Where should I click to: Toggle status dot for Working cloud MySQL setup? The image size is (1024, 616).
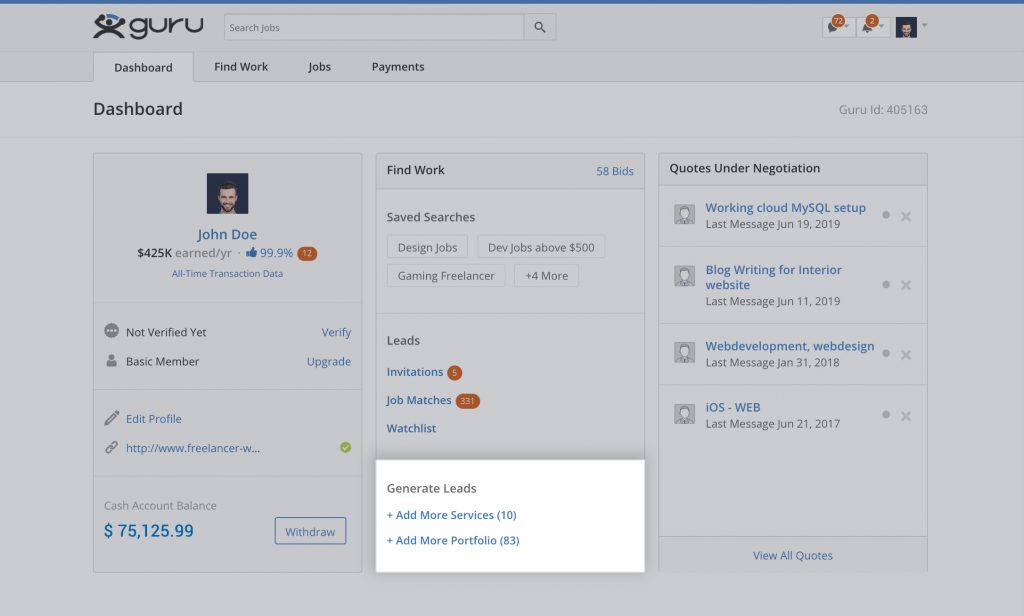886,215
